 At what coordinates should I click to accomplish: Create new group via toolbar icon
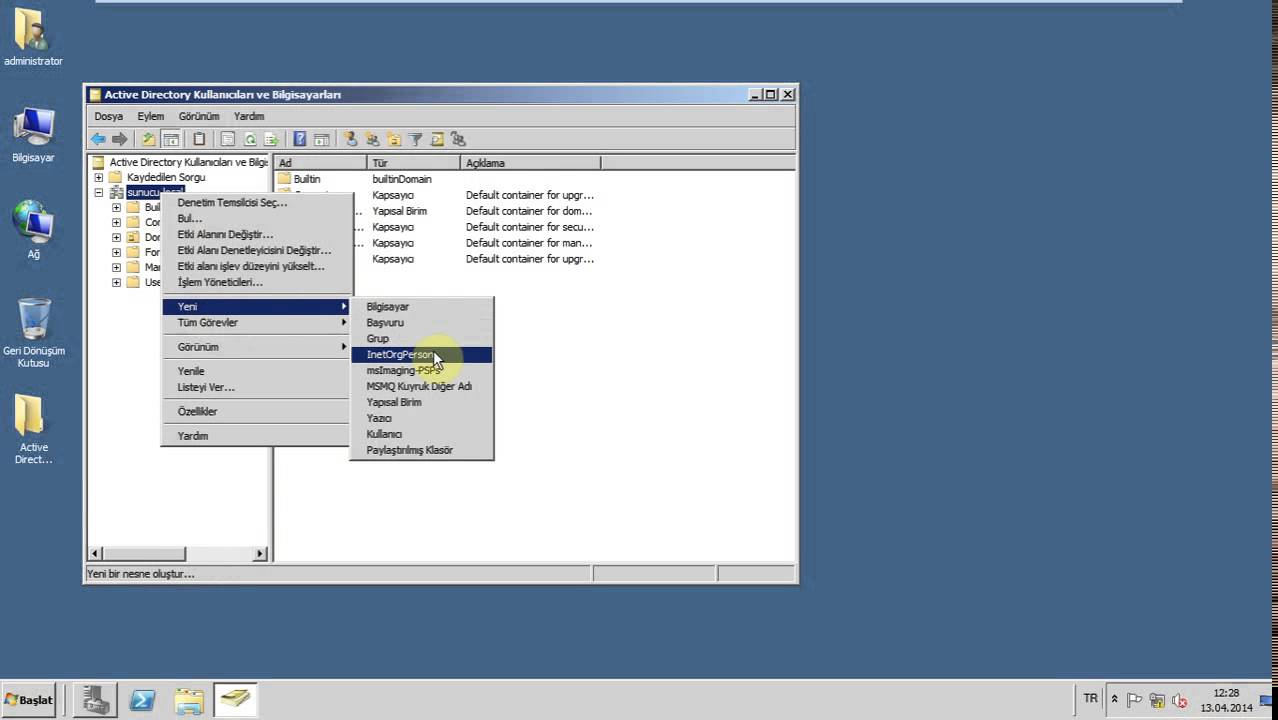pos(372,139)
